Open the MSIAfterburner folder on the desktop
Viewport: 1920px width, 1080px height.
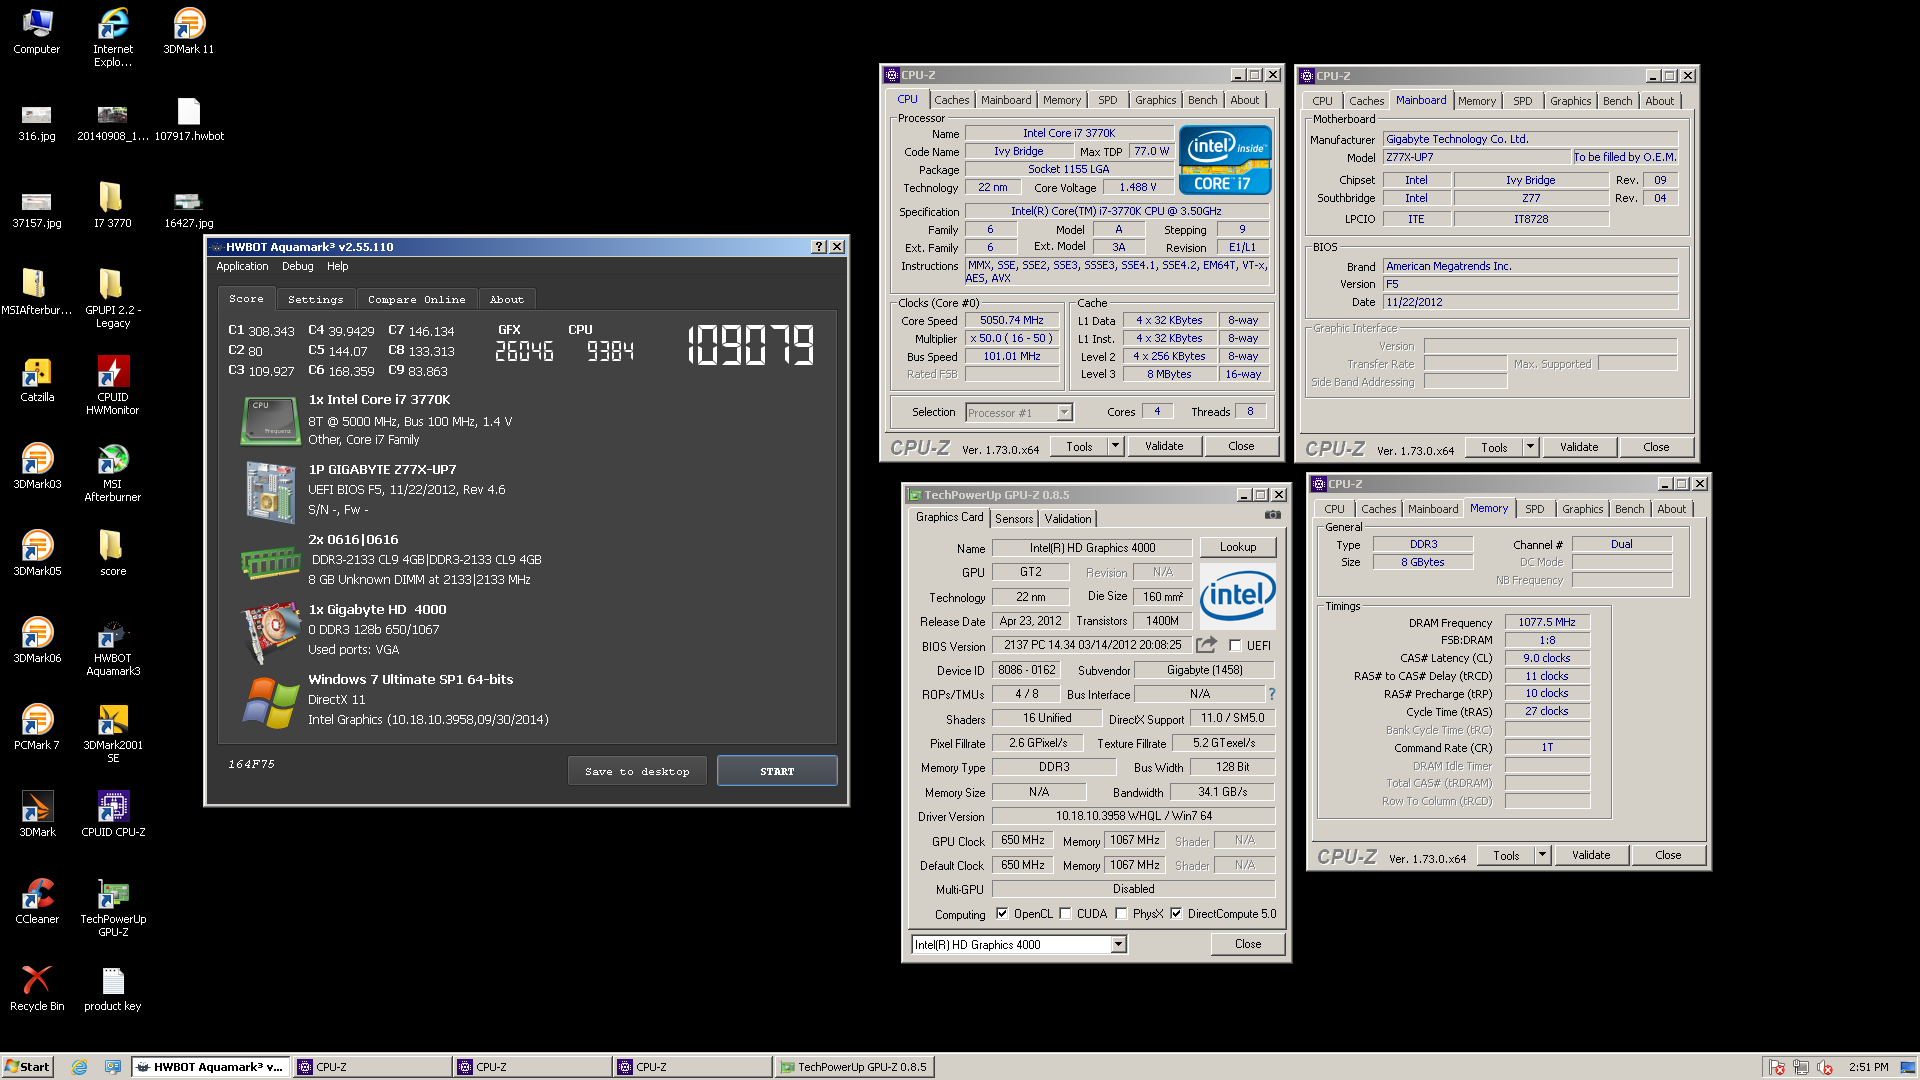point(37,292)
